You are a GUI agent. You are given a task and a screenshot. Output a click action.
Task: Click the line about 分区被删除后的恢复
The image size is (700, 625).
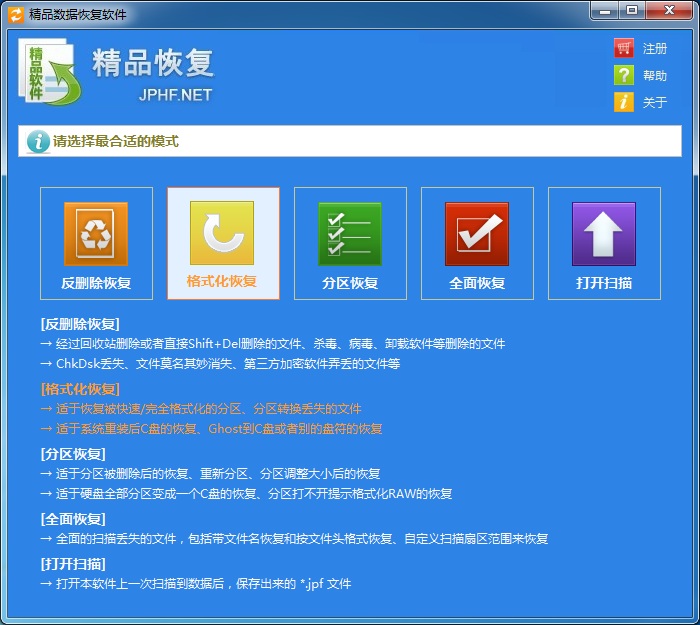pyautogui.click(x=210, y=474)
